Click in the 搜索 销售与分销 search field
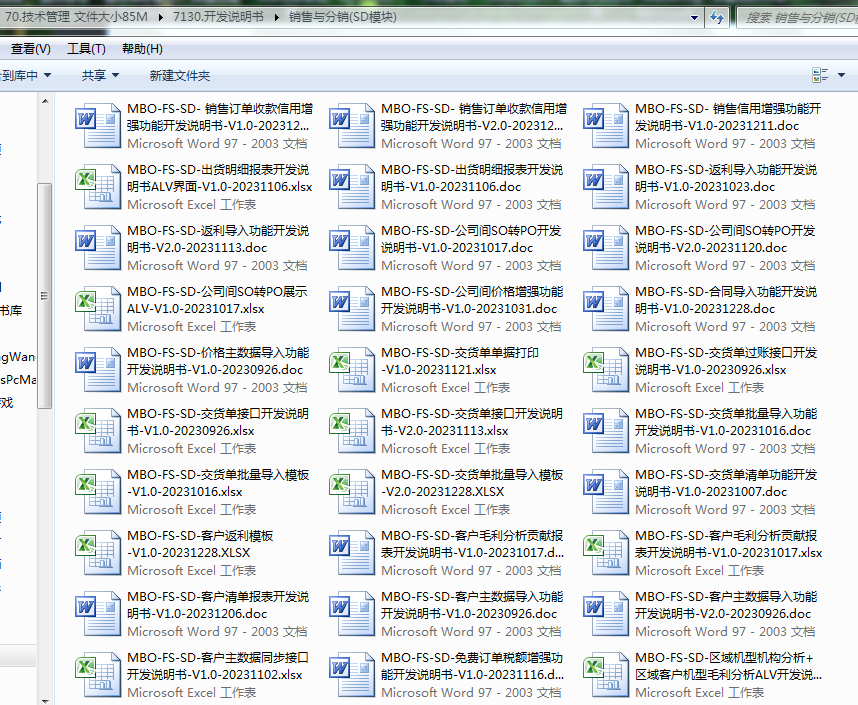Image resolution: width=858 pixels, height=705 pixels. pyautogui.click(x=795, y=17)
